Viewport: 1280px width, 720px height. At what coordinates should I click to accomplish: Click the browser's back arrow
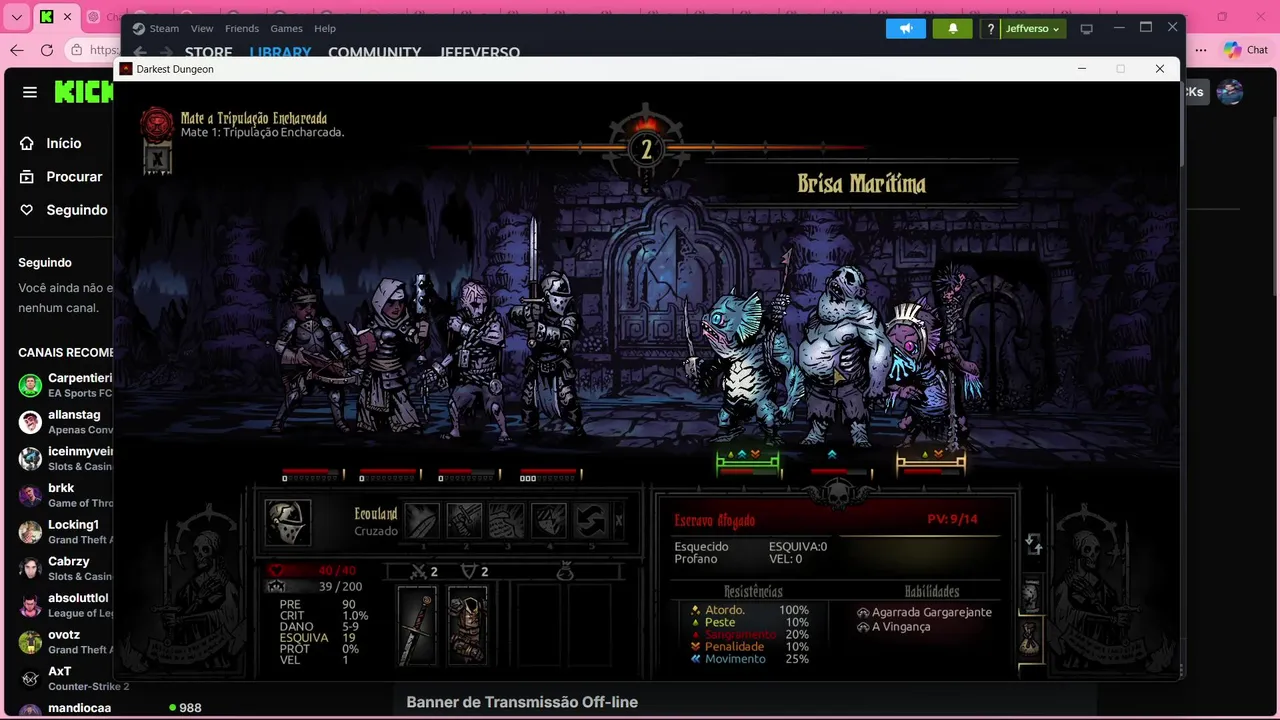coord(17,50)
